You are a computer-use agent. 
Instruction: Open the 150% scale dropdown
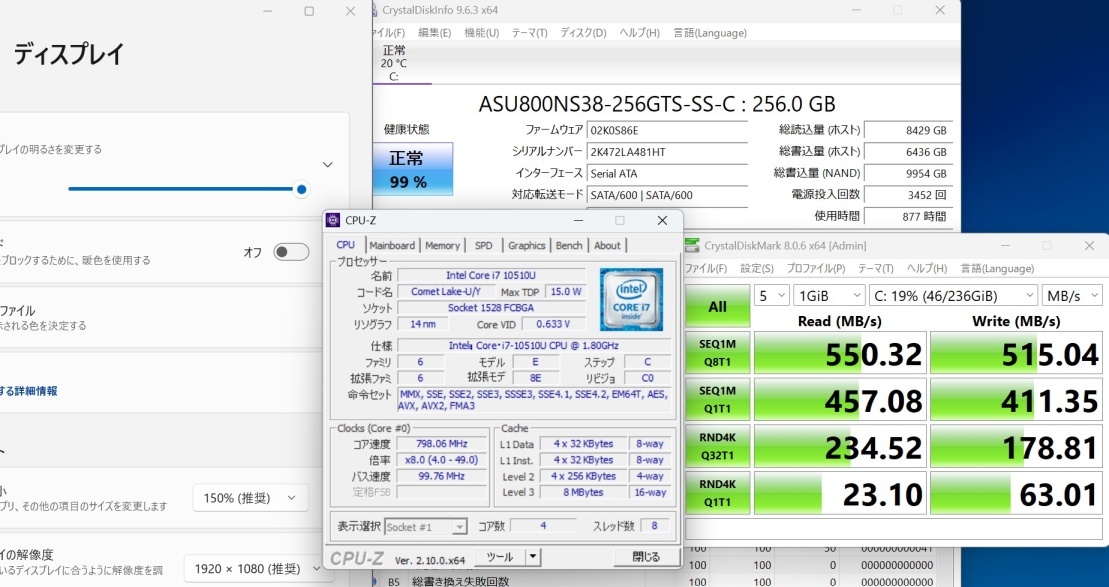[250, 498]
